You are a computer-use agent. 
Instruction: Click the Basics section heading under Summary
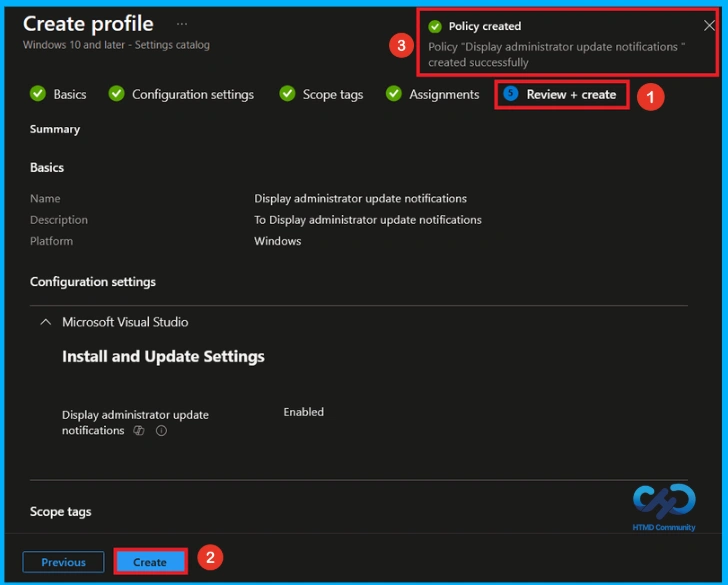coord(47,168)
